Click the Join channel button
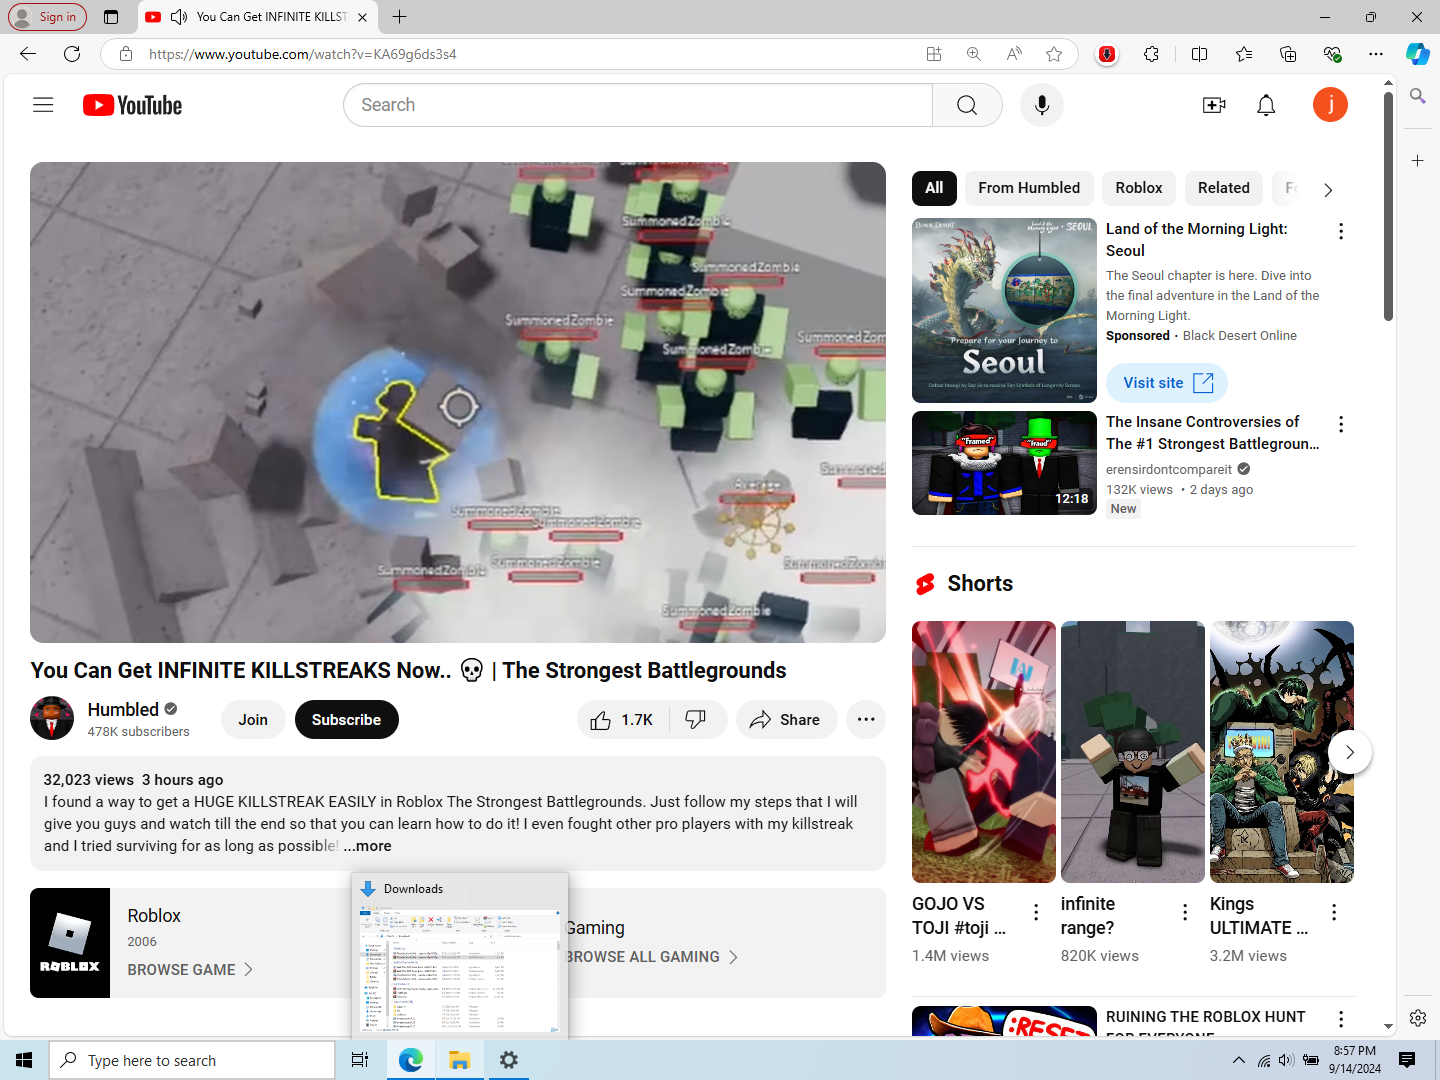1440x1080 pixels. [253, 720]
